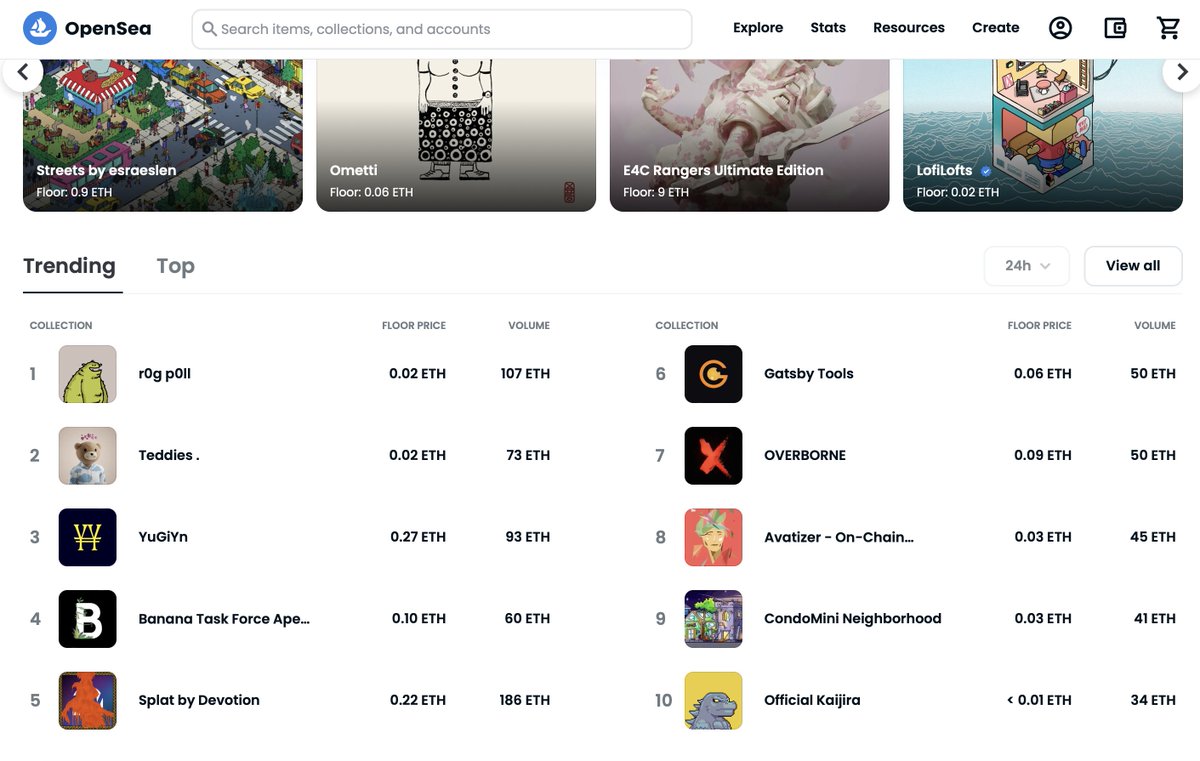This screenshot has height=761, width=1200.
Task: Click the 73 ETH volume value
Action: pyautogui.click(x=528, y=456)
